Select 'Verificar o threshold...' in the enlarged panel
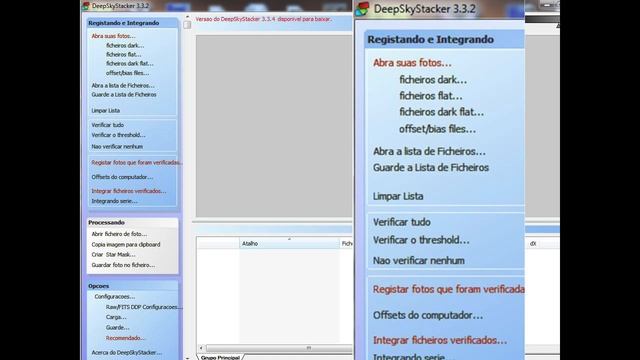The image size is (640, 360). click(421, 240)
